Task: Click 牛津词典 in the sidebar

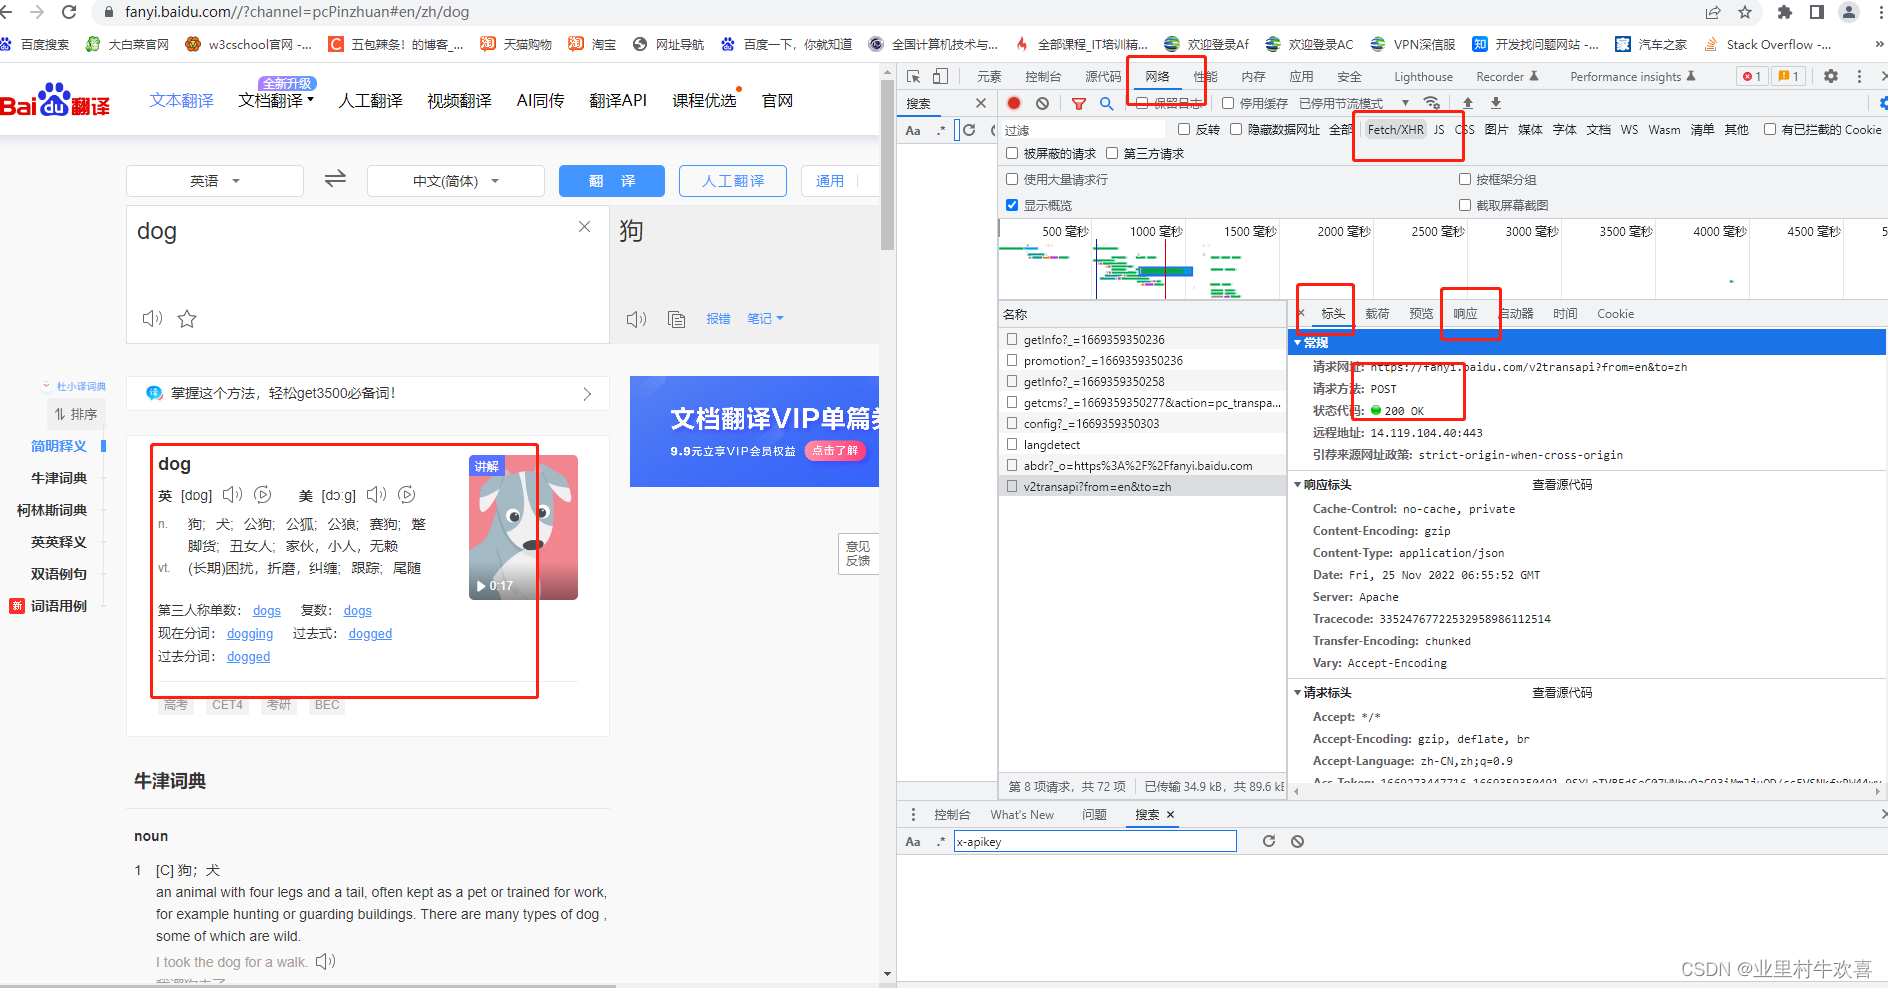Action: (59, 478)
